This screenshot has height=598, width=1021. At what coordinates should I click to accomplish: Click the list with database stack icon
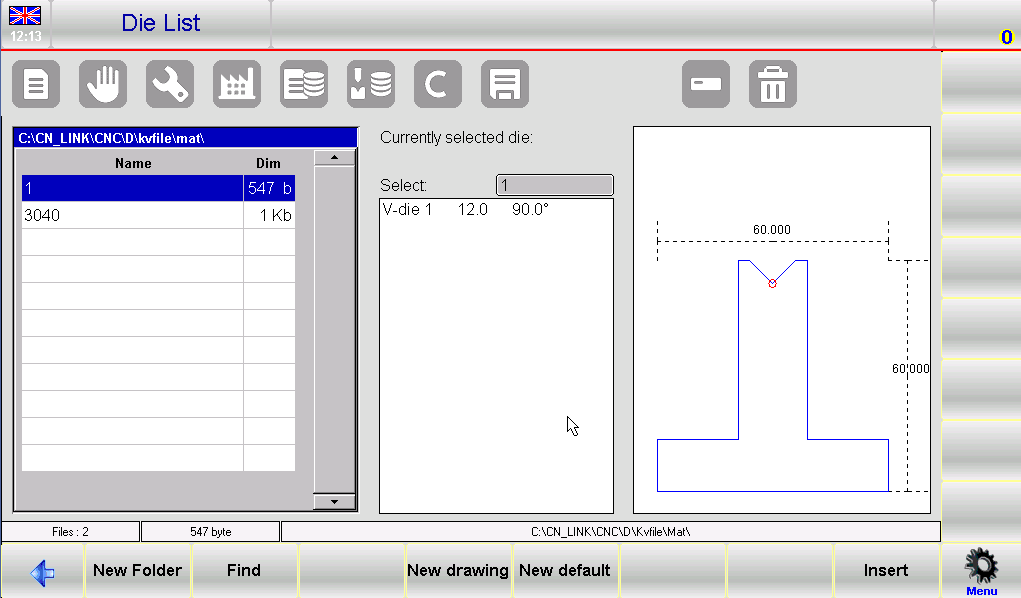coord(304,85)
